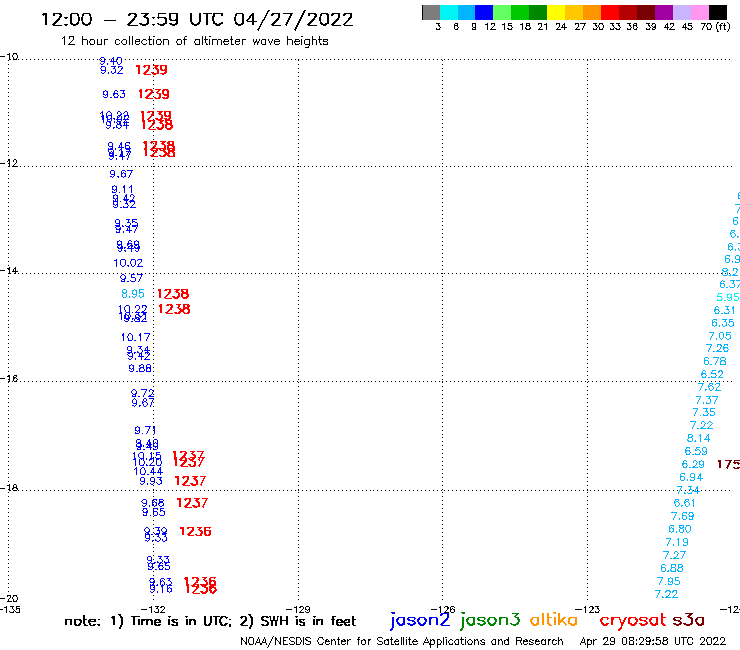Click the value '6.88' on the right track
740x650 pixels.
pos(672,568)
